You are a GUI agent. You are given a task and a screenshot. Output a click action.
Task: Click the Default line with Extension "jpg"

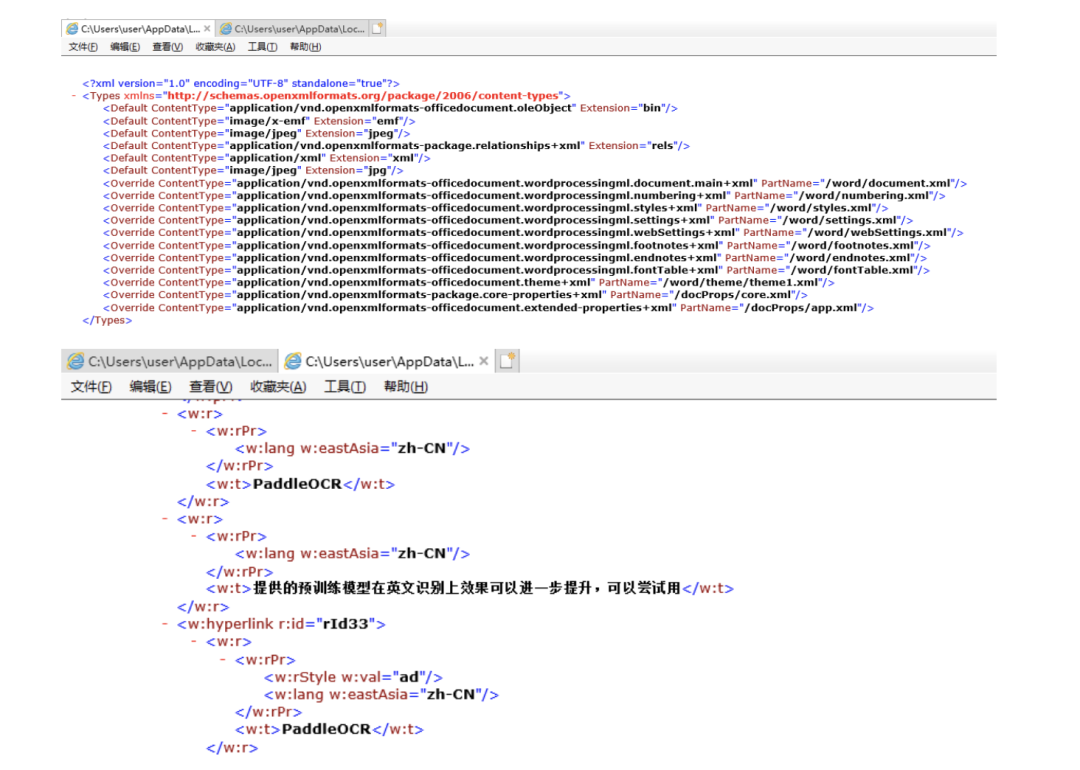253,171
